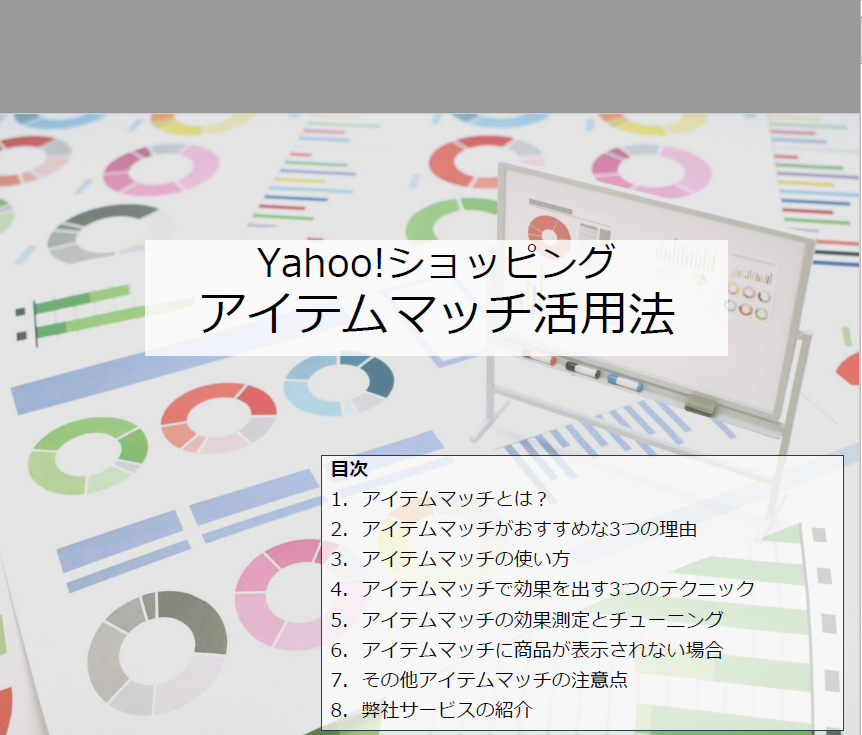Select item 1 'アイテムマッチとは？'
The height and width of the screenshot is (735, 862).
click(x=439, y=499)
